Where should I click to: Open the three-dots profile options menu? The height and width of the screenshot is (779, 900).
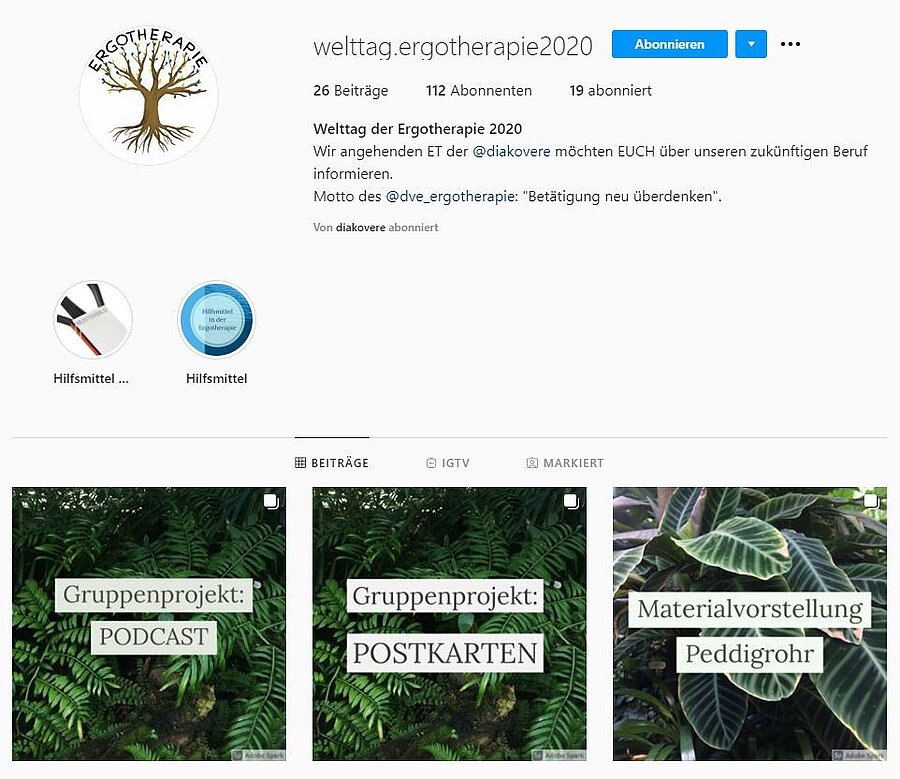tap(790, 44)
